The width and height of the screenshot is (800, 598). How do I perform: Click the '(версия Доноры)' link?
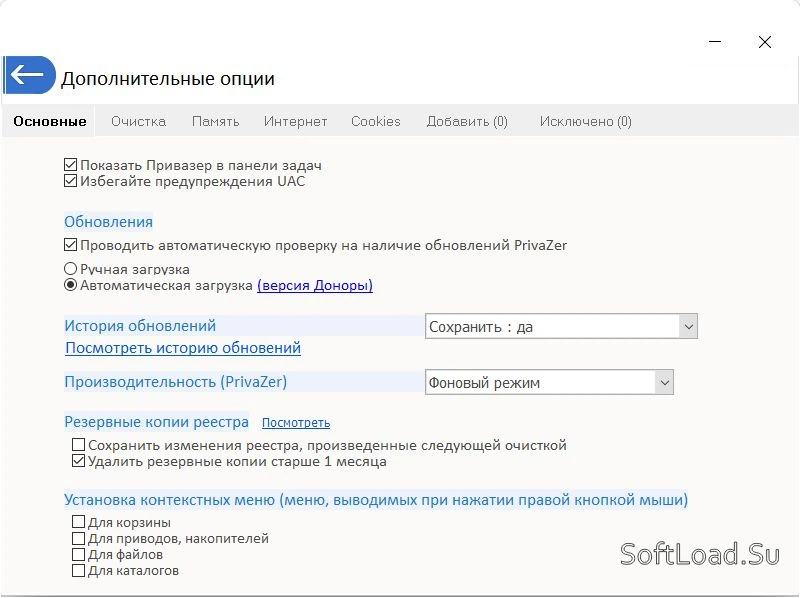[315, 285]
